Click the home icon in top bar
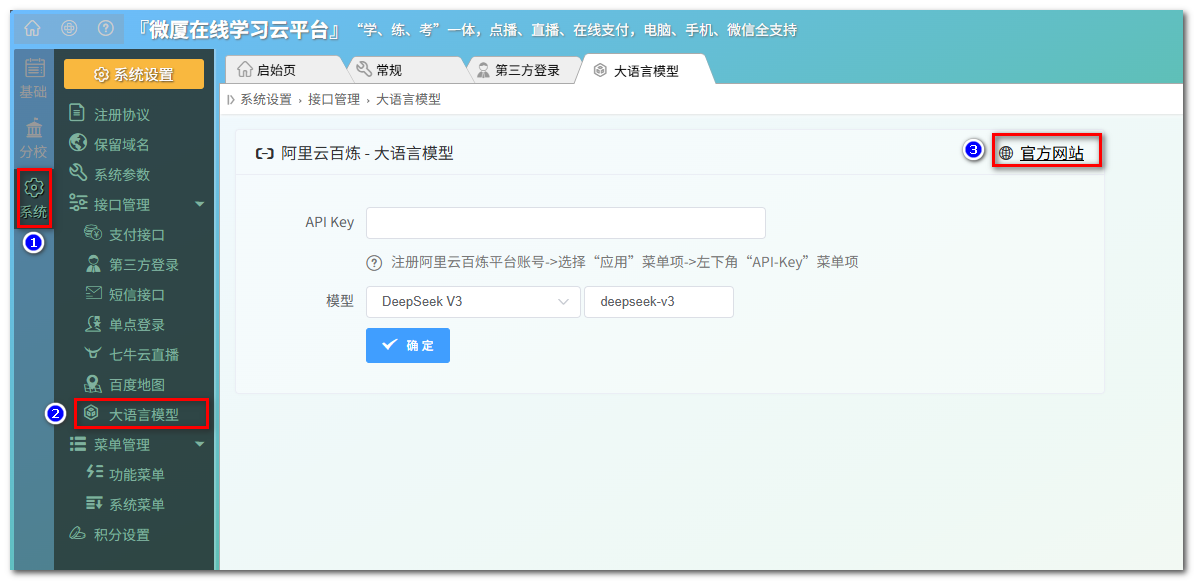Viewport: 1194px width, 581px height. point(33,29)
